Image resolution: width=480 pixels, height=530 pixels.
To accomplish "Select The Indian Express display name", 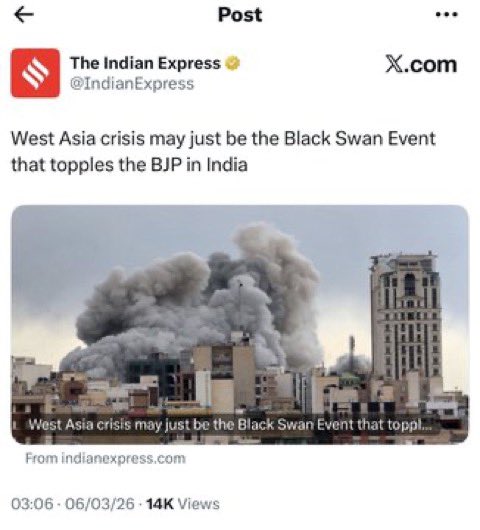I will click(x=145, y=63).
